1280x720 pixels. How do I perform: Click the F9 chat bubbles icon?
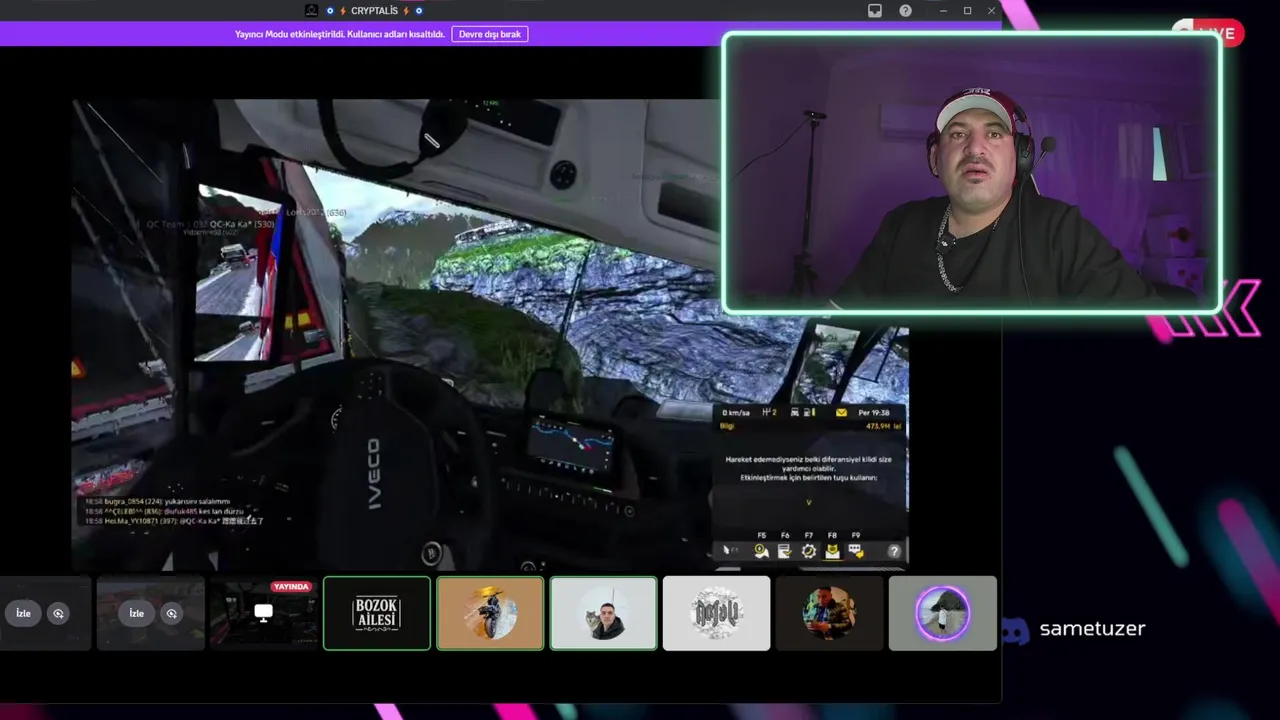click(x=856, y=550)
